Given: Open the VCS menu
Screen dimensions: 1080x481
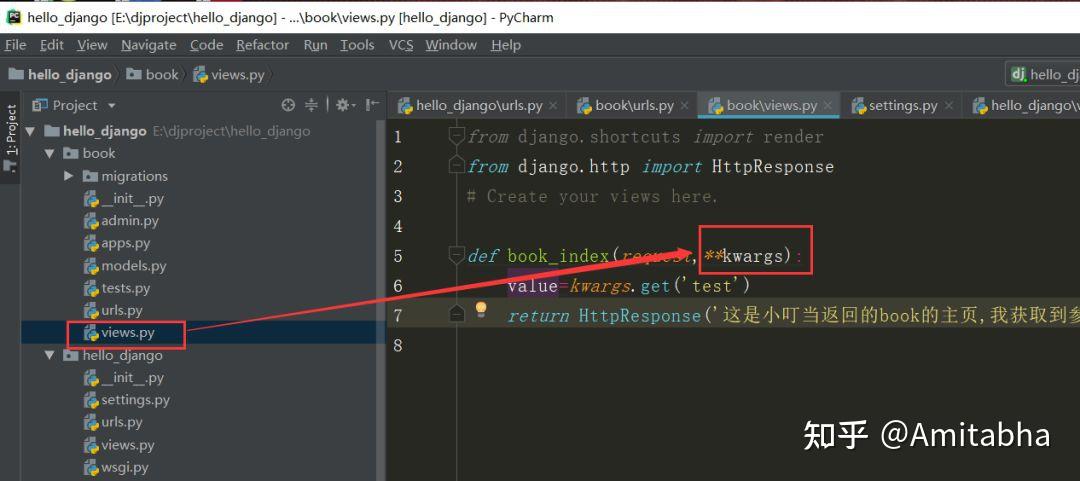Looking at the screenshot, I should pos(401,45).
